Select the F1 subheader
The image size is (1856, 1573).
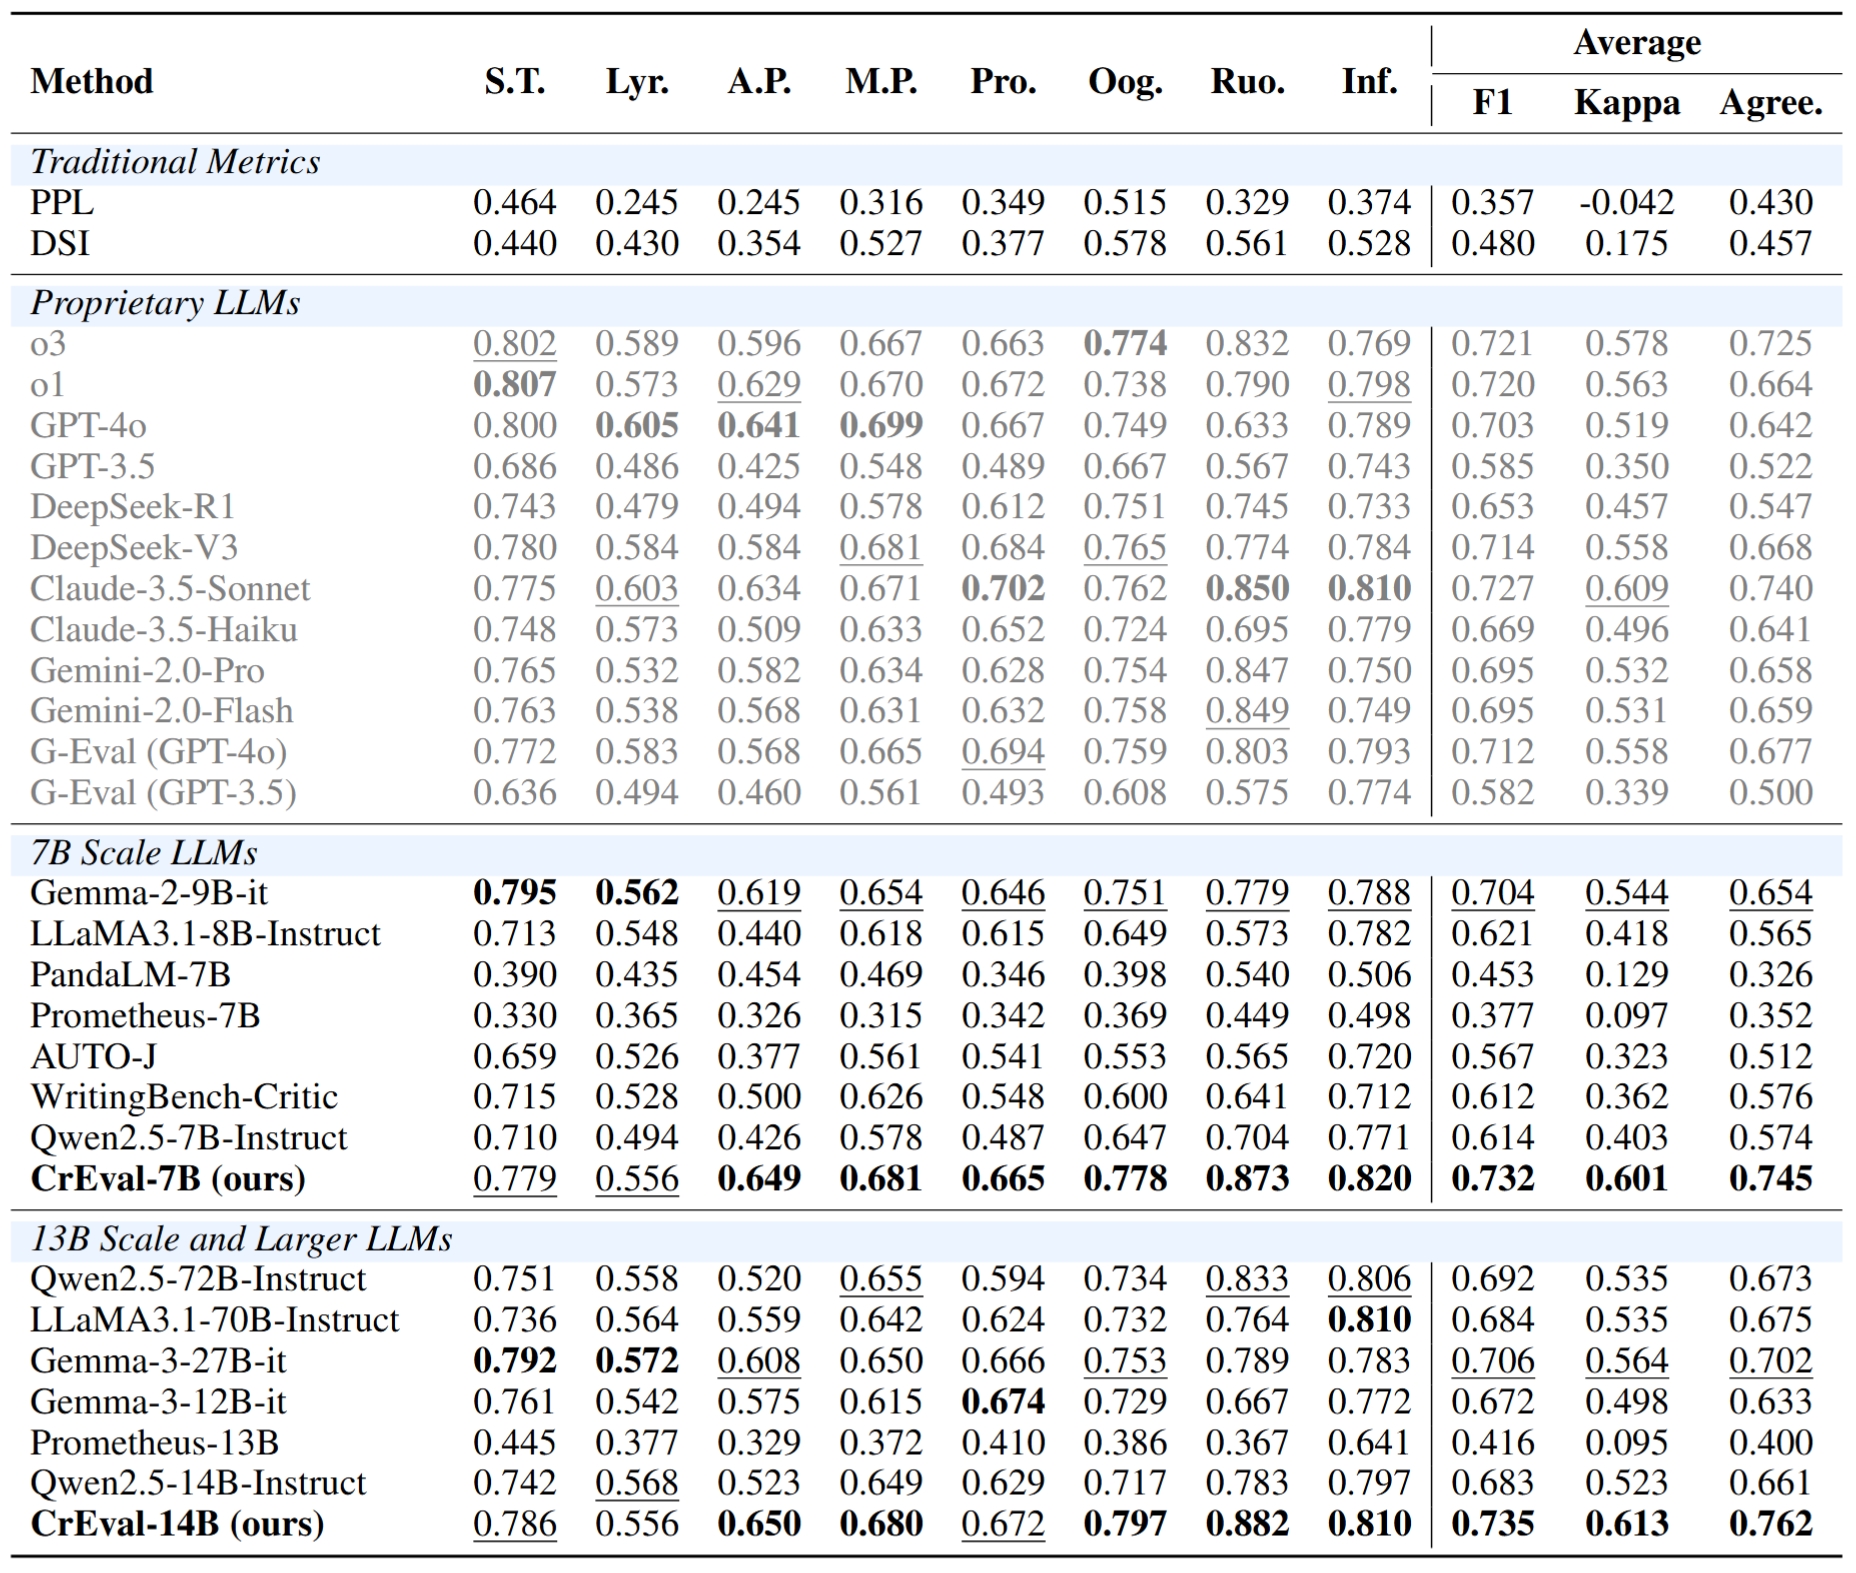tap(1492, 102)
